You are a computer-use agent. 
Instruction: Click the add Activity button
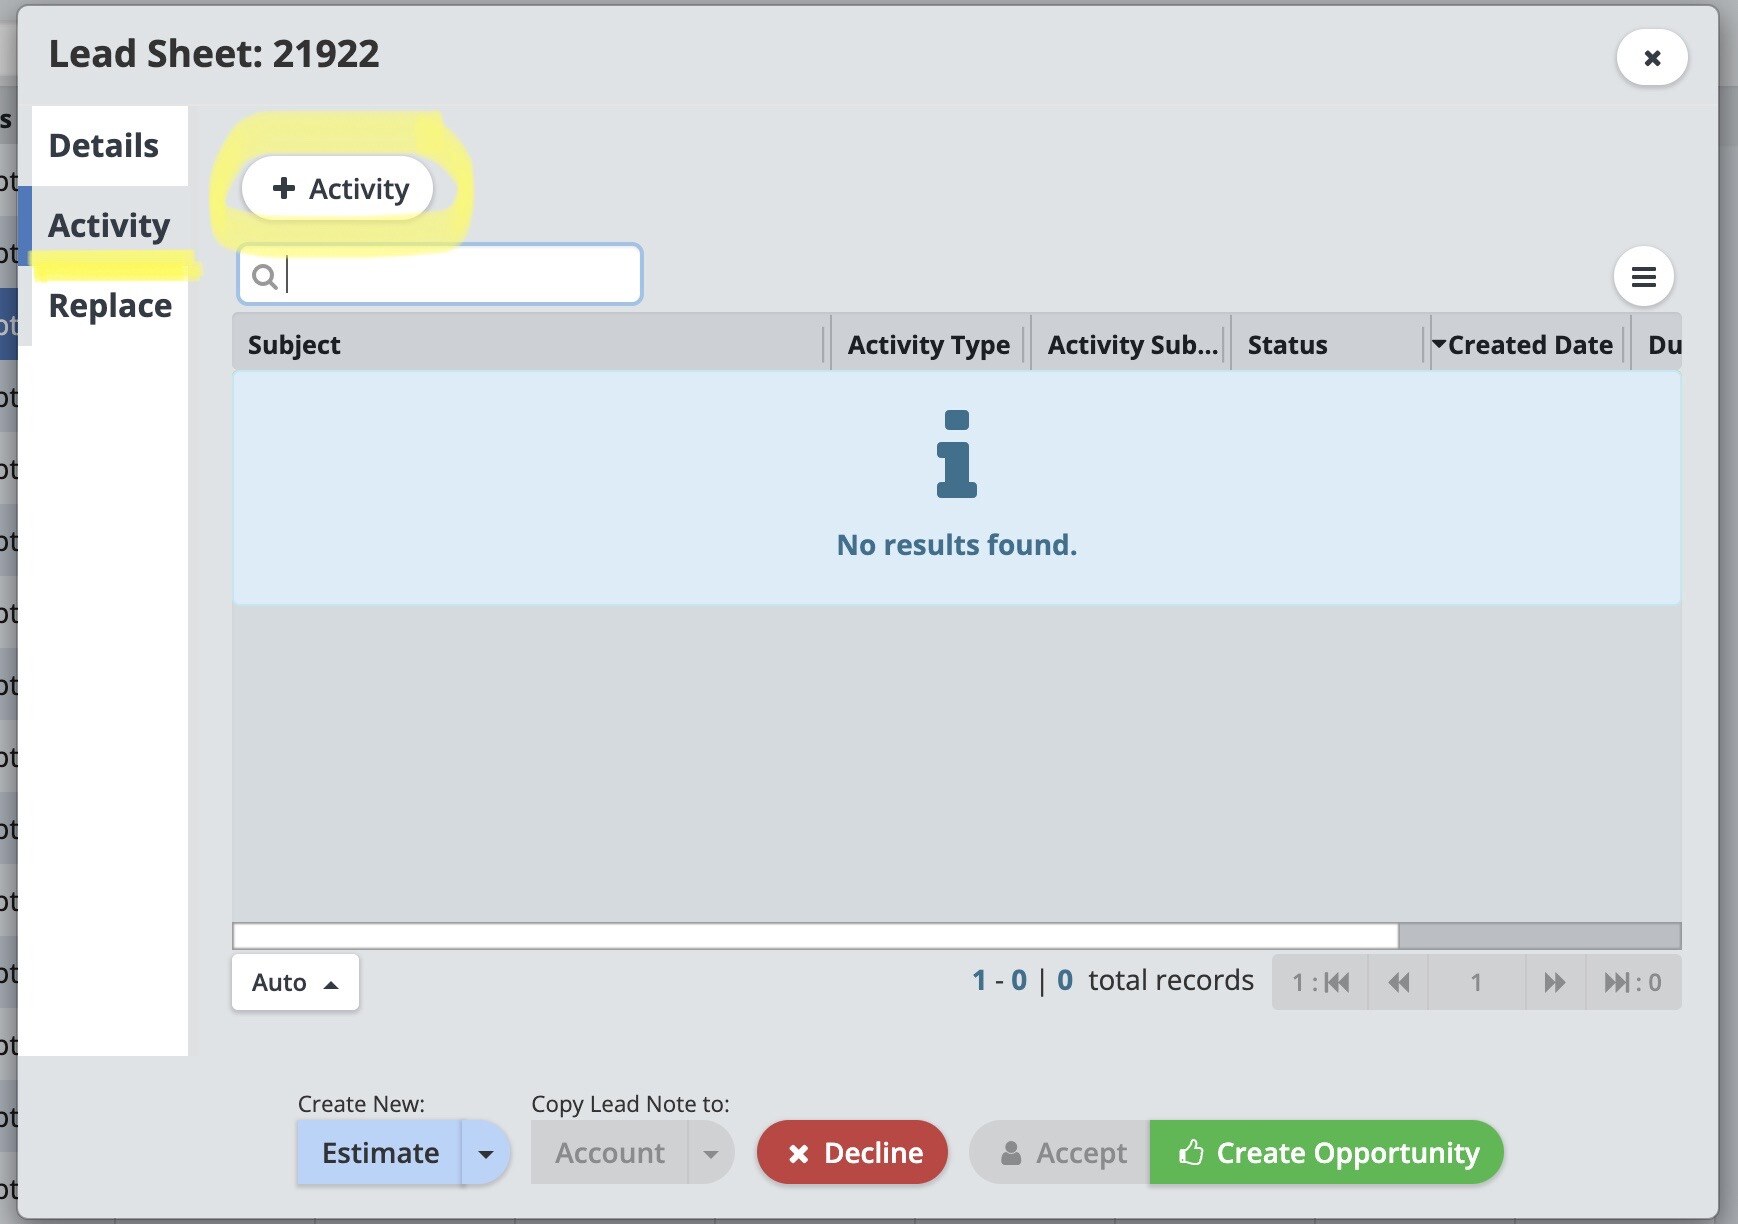[339, 188]
